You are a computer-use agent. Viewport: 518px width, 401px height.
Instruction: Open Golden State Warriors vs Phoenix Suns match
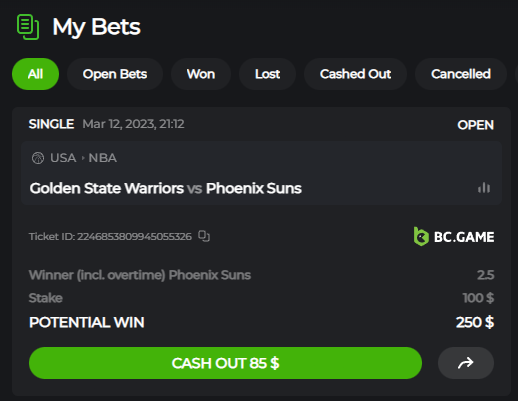tap(166, 188)
